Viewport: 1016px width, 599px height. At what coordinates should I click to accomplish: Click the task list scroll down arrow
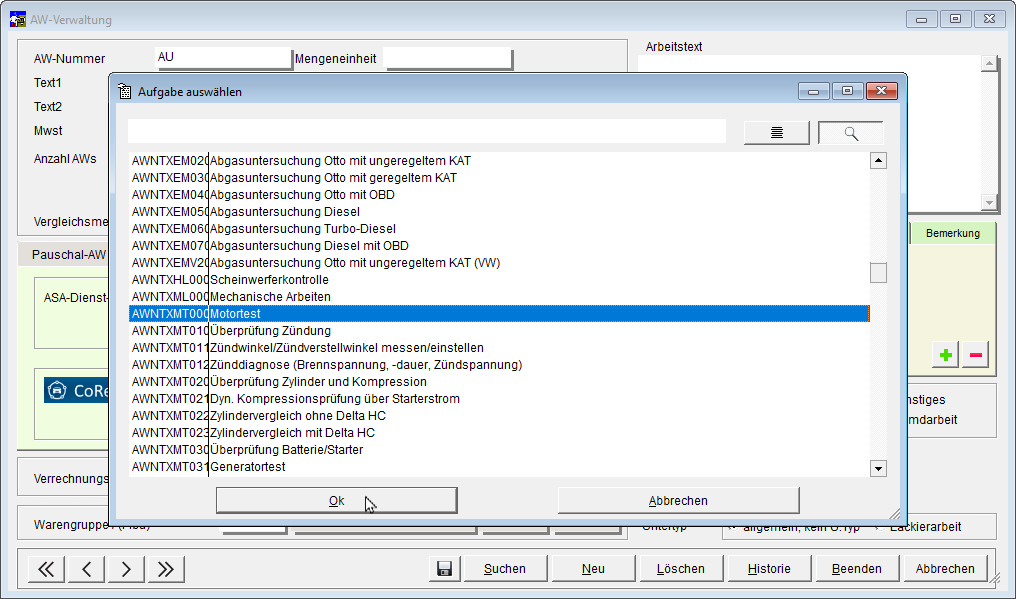coord(878,468)
